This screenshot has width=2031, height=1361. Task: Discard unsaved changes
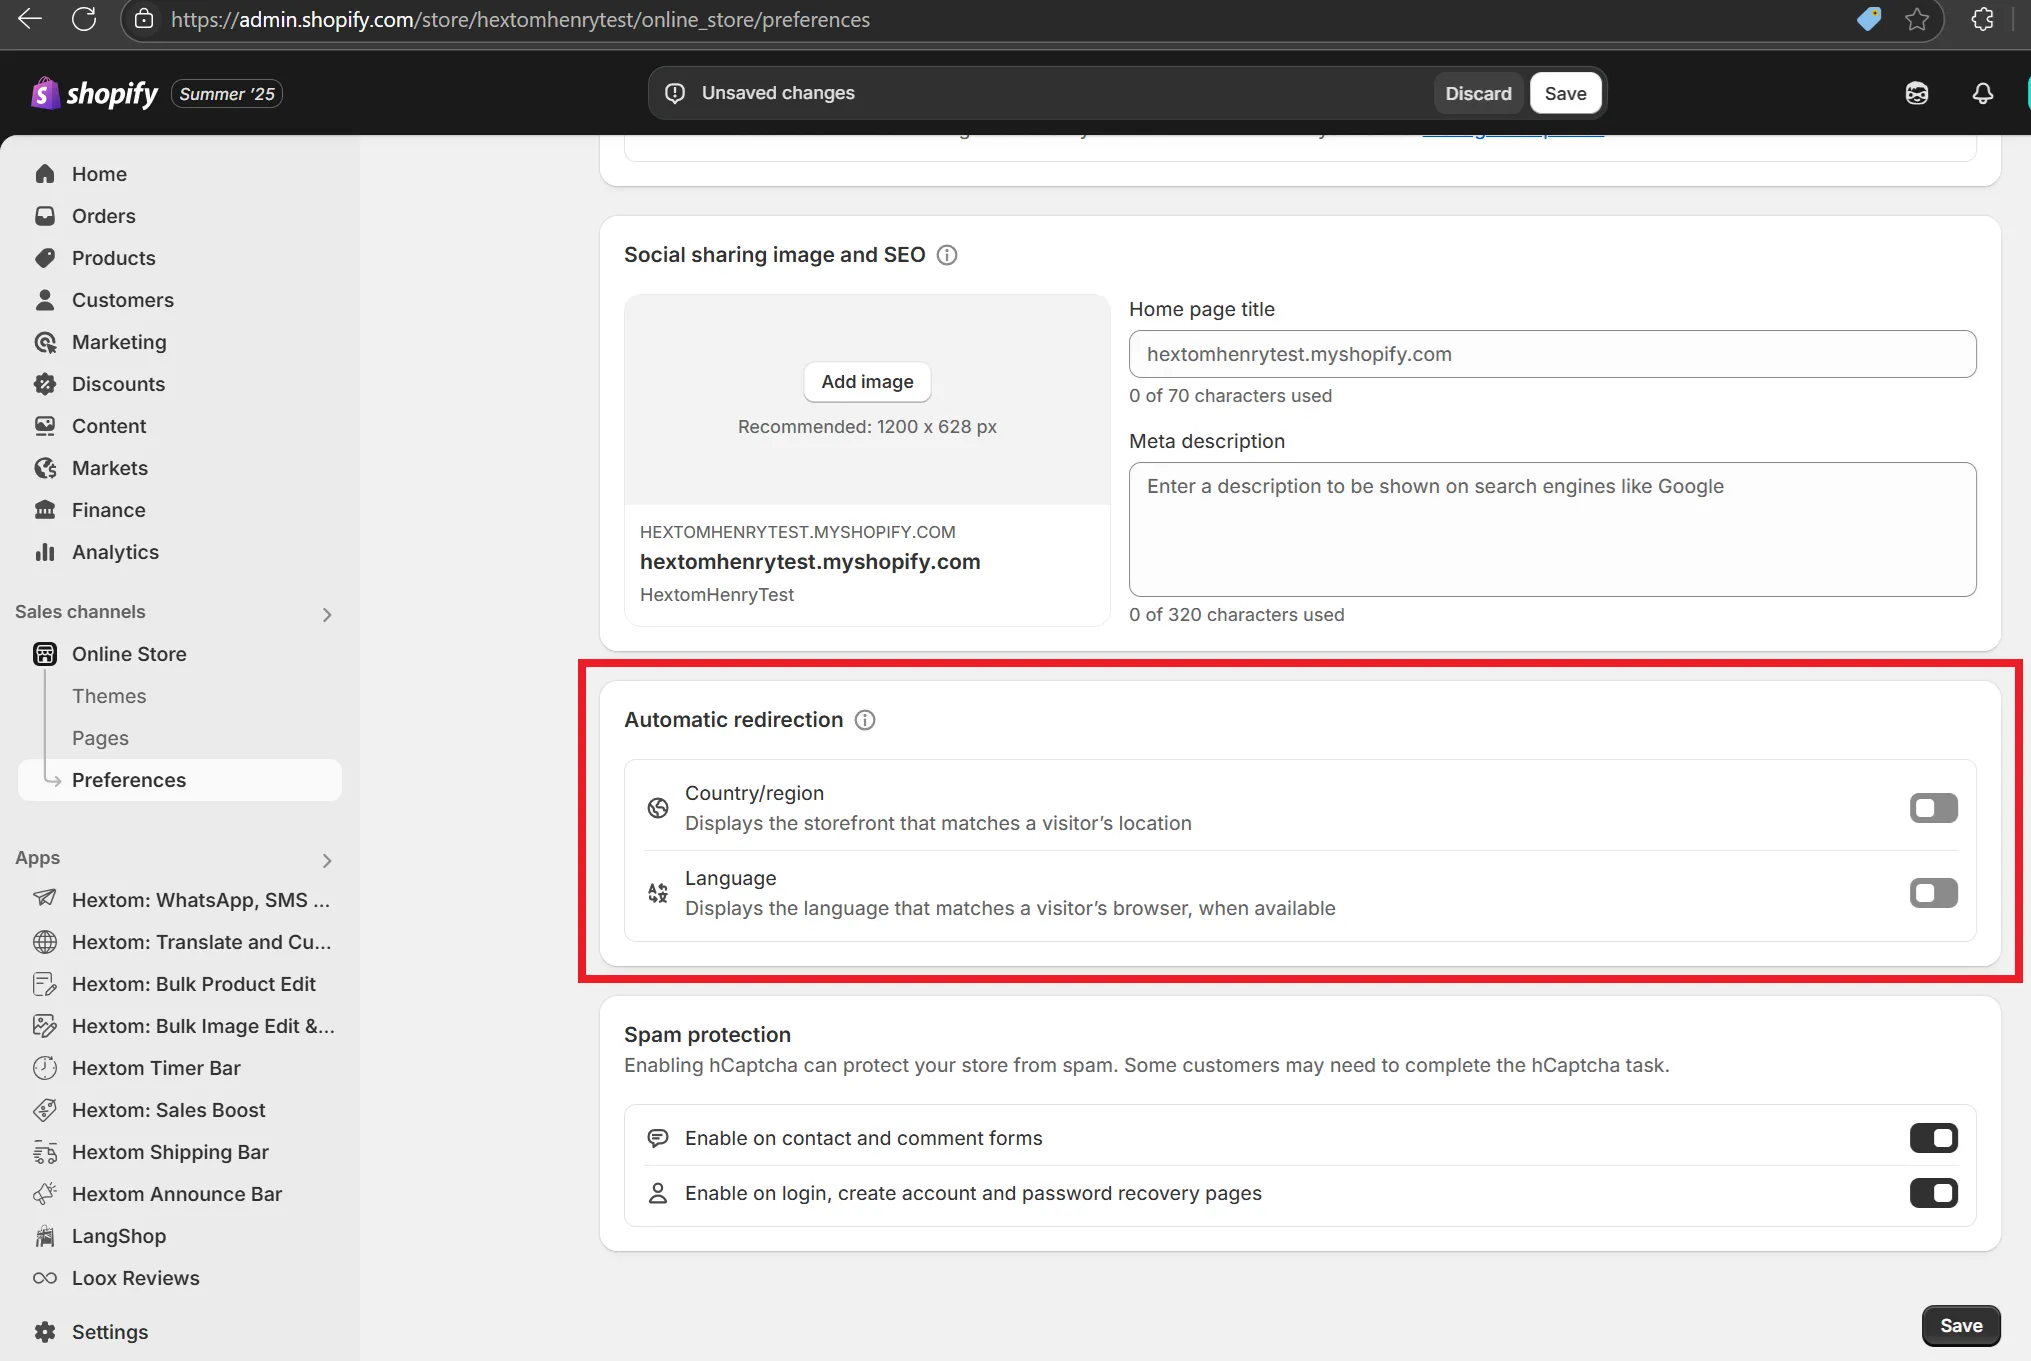(x=1478, y=93)
